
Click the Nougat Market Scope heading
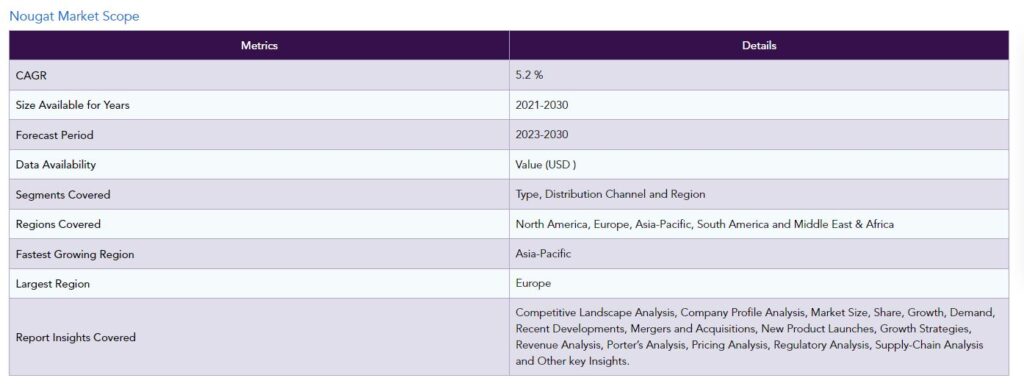(74, 16)
